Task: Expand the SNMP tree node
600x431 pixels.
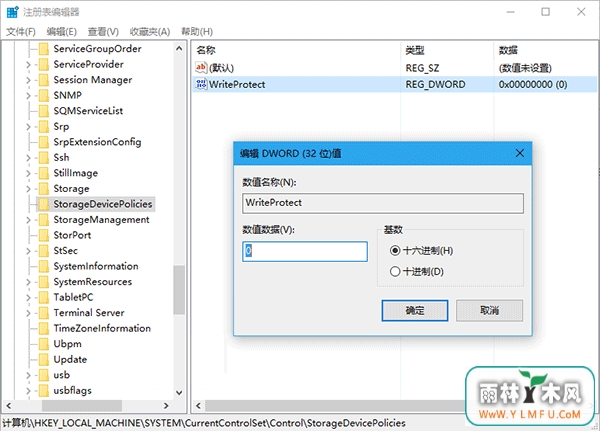Action: (28, 96)
